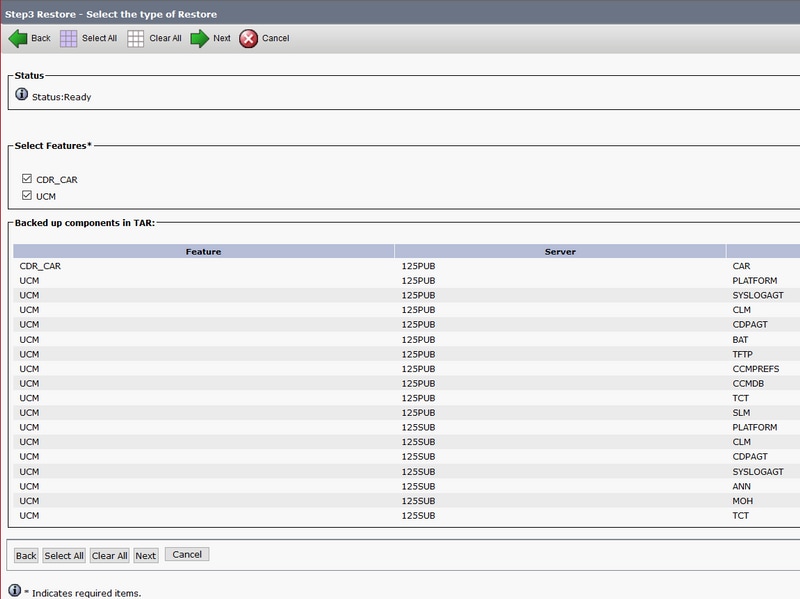Click the green Next arrow icon
Image resolution: width=800 pixels, height=599 pixels.
click(199, 39)
